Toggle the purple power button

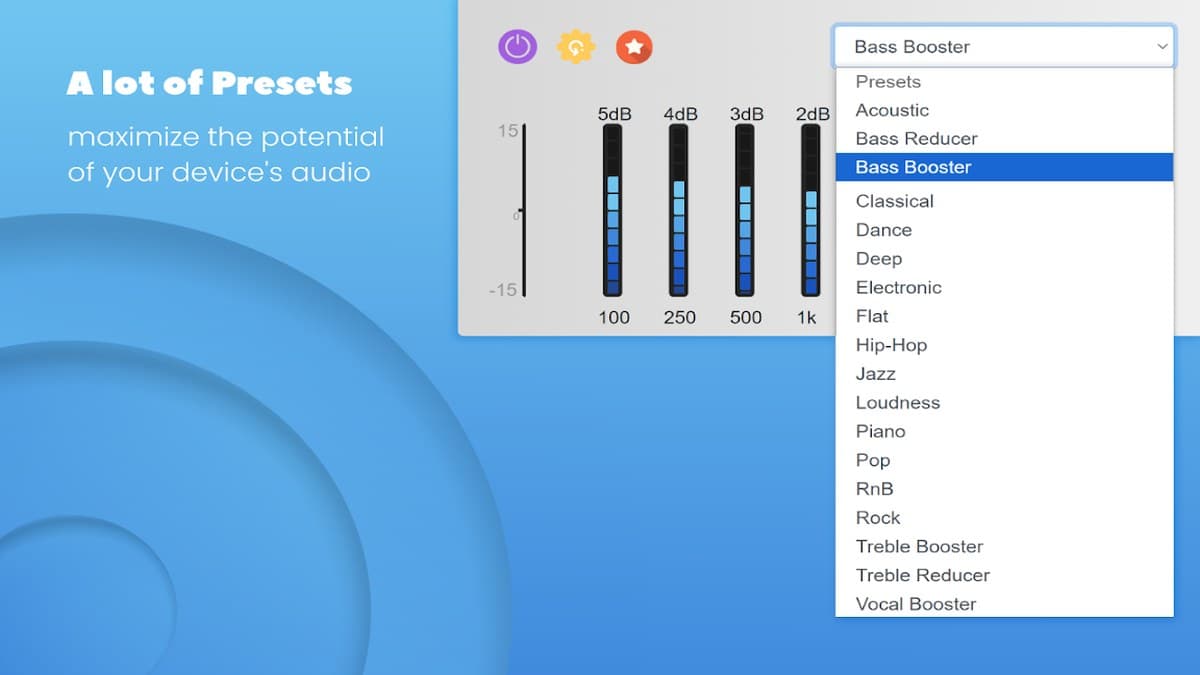(518, 47)
